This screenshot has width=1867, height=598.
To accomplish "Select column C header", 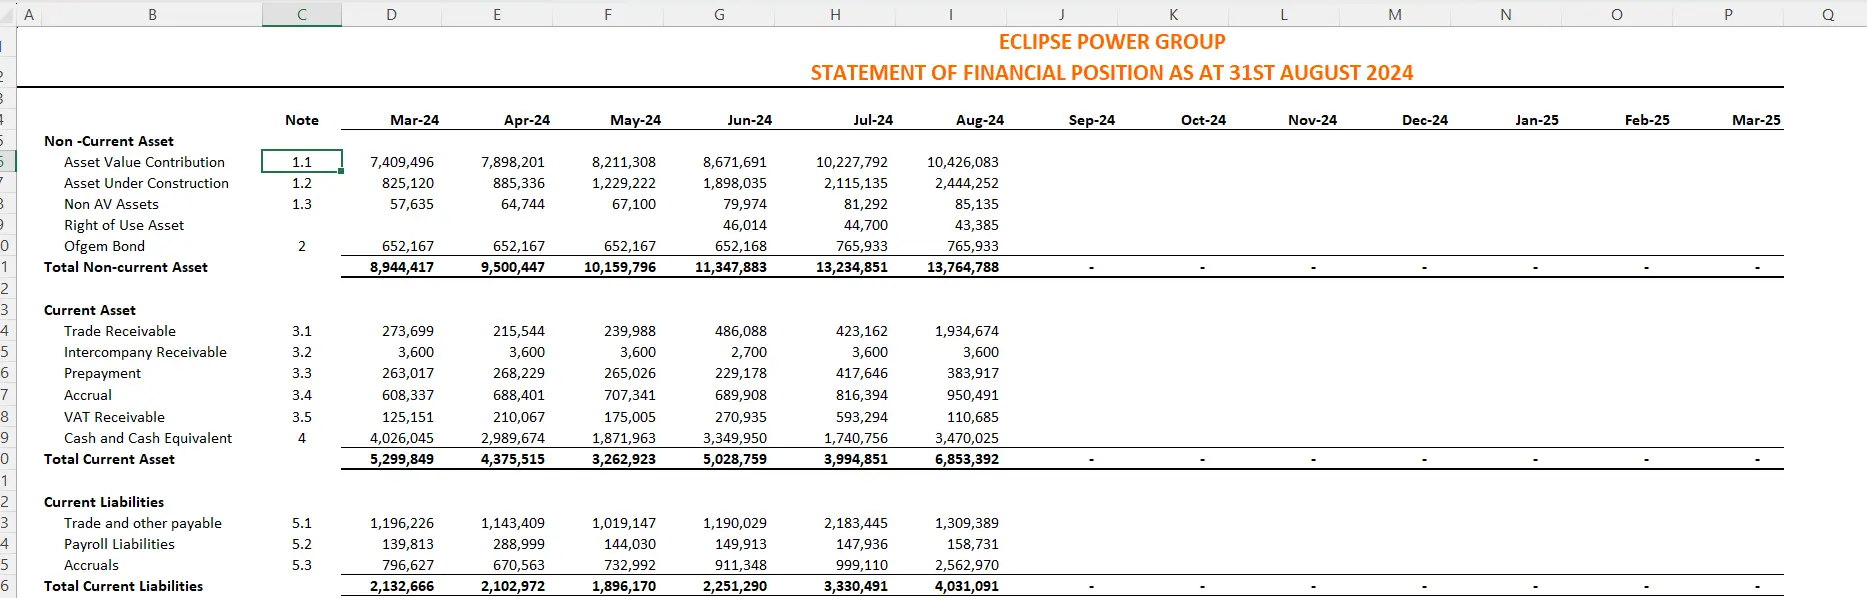I will pyautogui.click(x=302, y=14).
